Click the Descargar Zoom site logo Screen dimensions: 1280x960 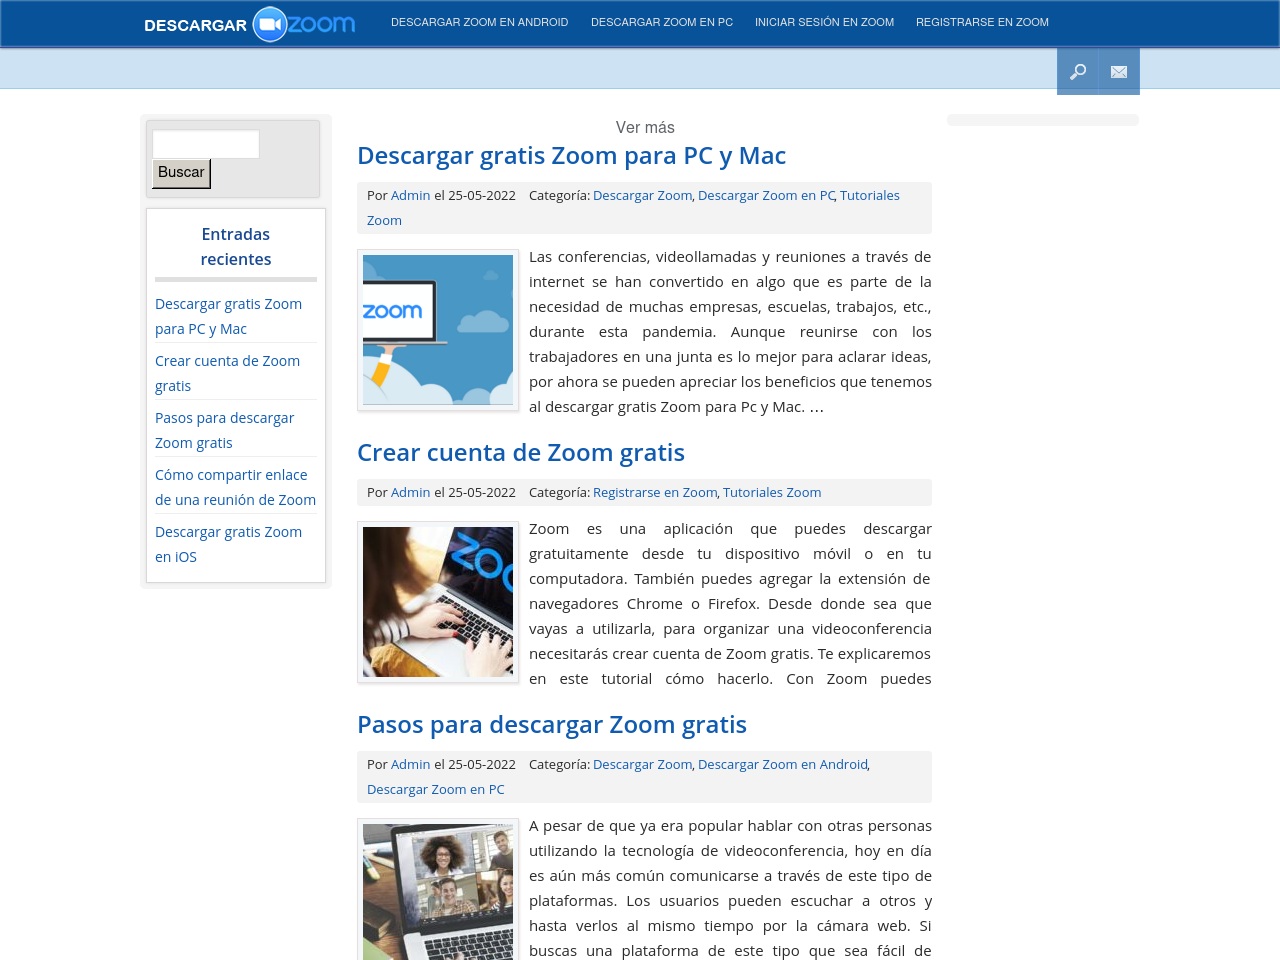(250, 24)
